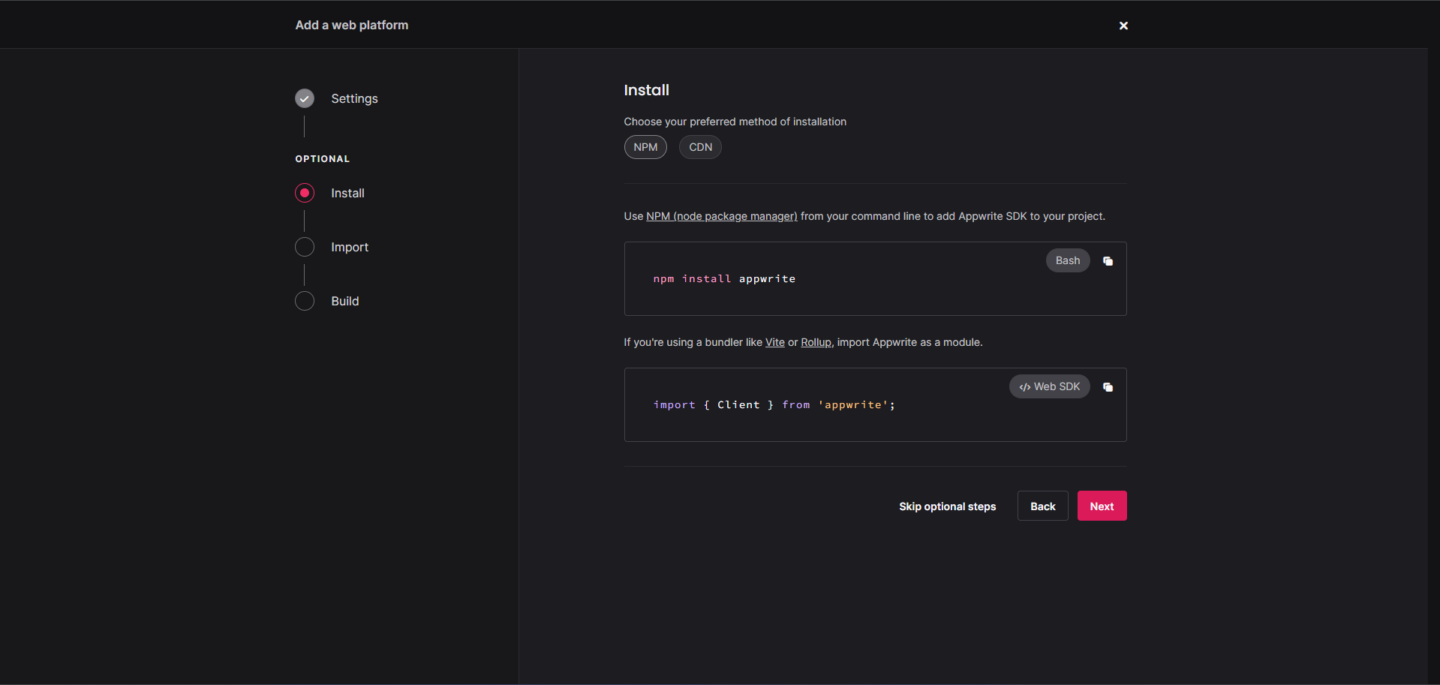Copy the Client import code snippet
The image size is (1440, 685).
[x=1108, y=386]
